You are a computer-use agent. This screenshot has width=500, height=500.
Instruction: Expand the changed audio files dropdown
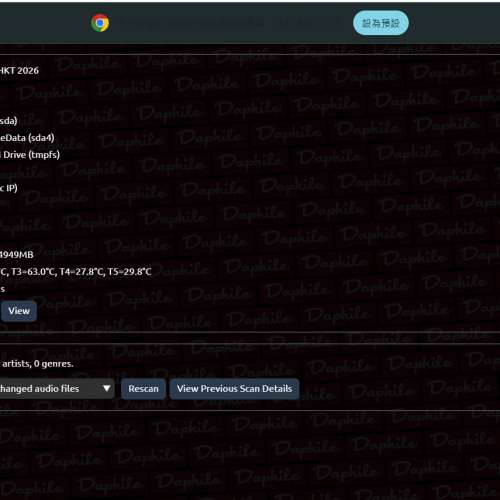57,389
